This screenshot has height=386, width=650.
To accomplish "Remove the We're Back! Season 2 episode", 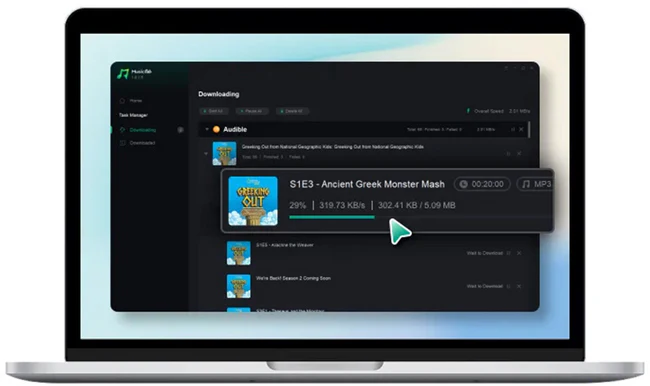I will click(x=519, y=286).
